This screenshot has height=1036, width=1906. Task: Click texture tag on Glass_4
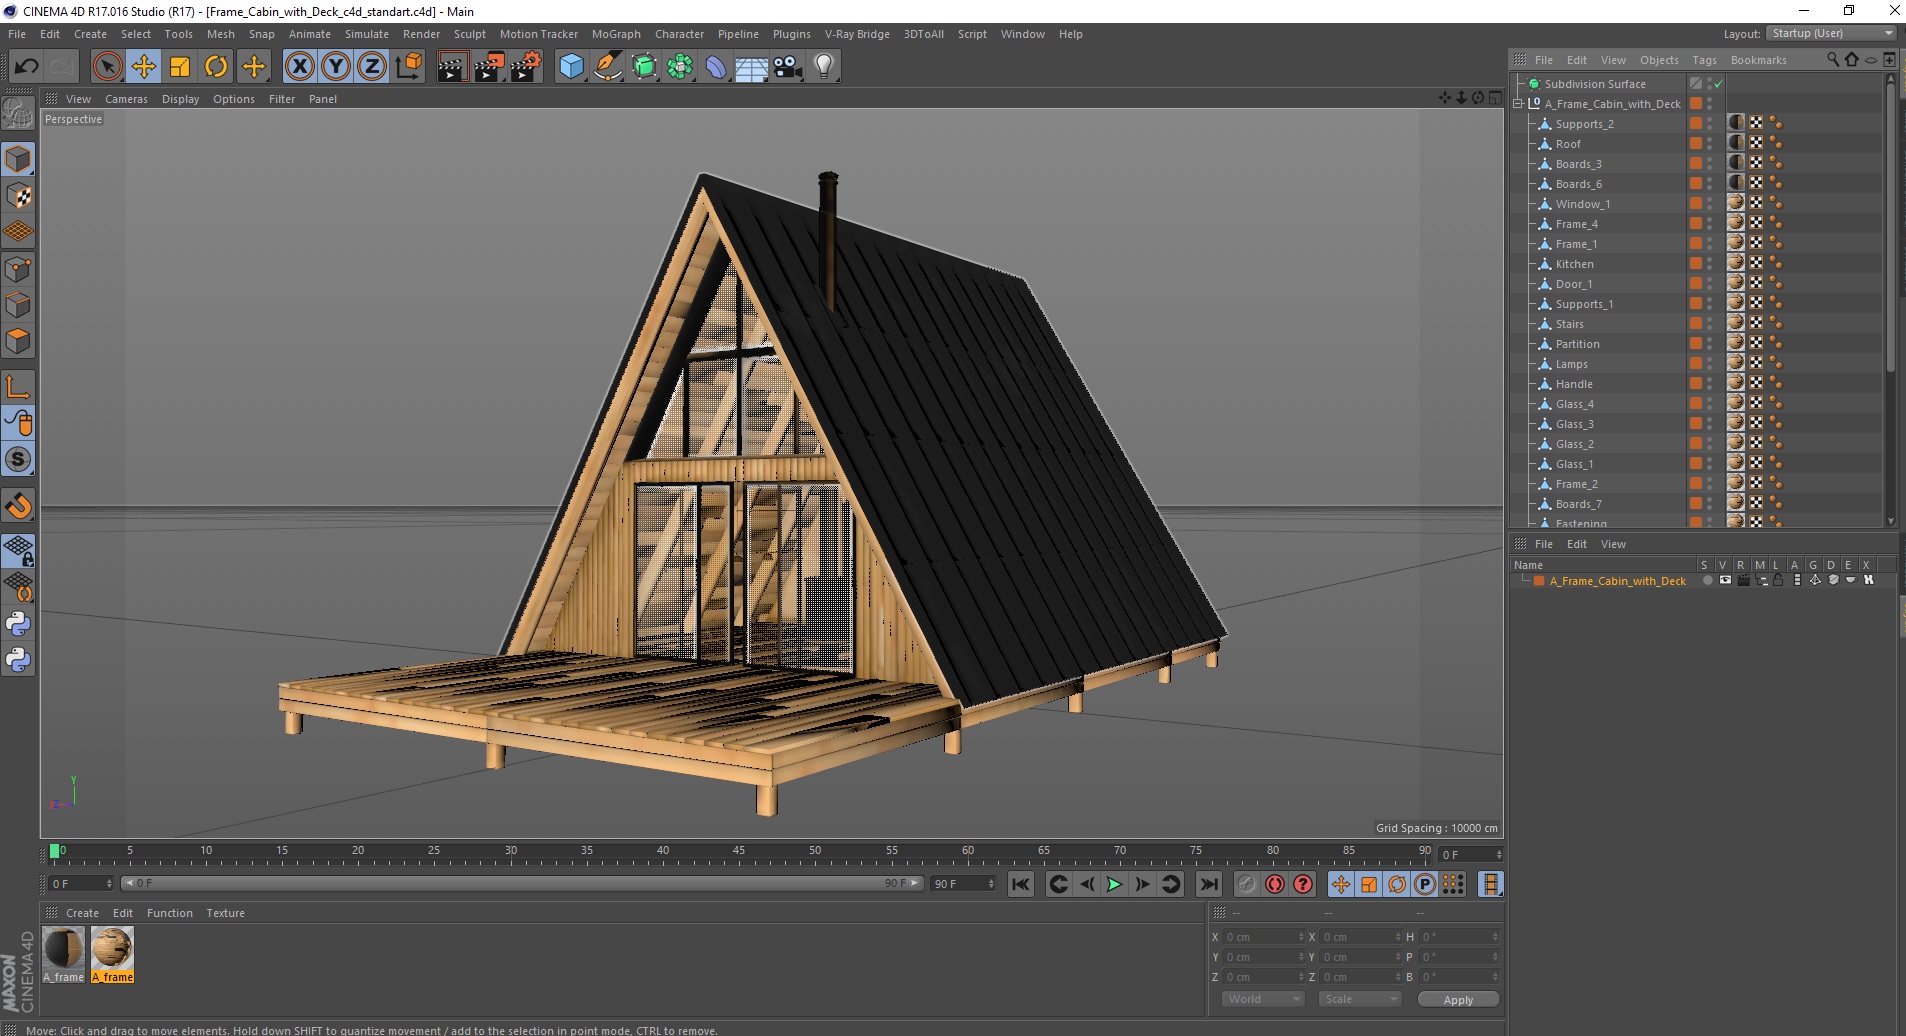[x=1736, y=403]
